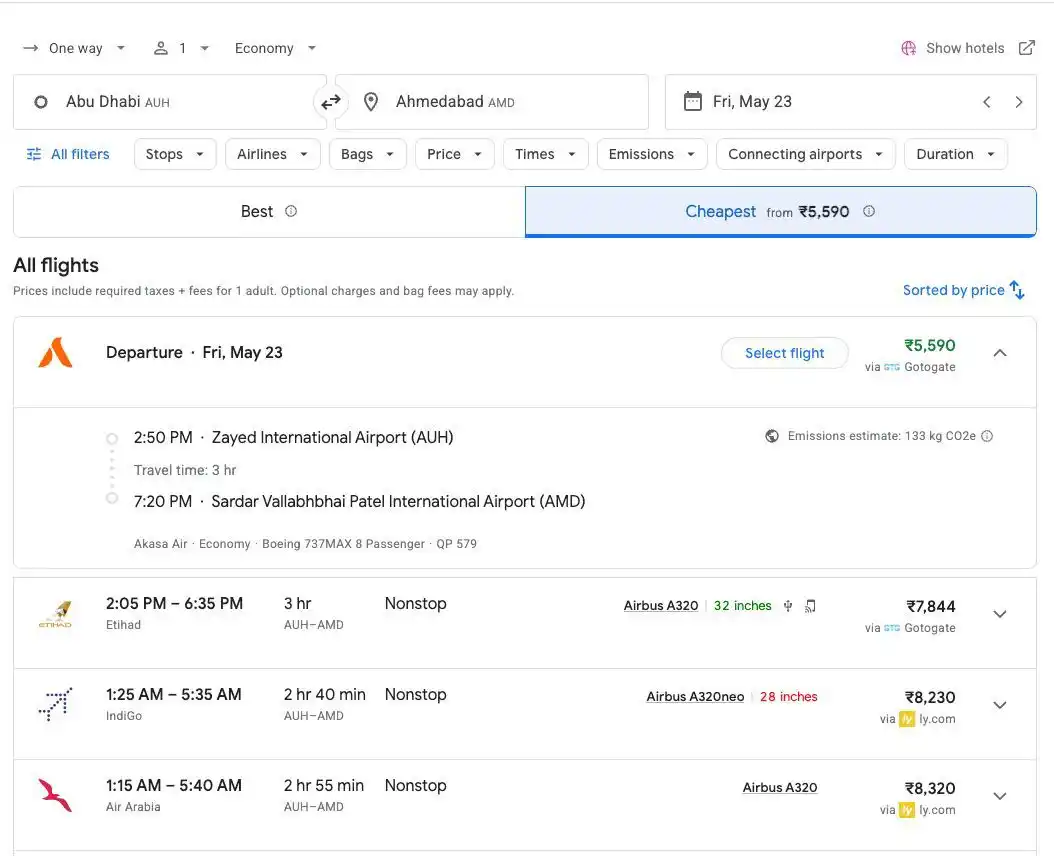Expand the IndiGo flight details
Image resolution: width=1054 pixels, height=856 pixels.
click(x=1000, y=705)
